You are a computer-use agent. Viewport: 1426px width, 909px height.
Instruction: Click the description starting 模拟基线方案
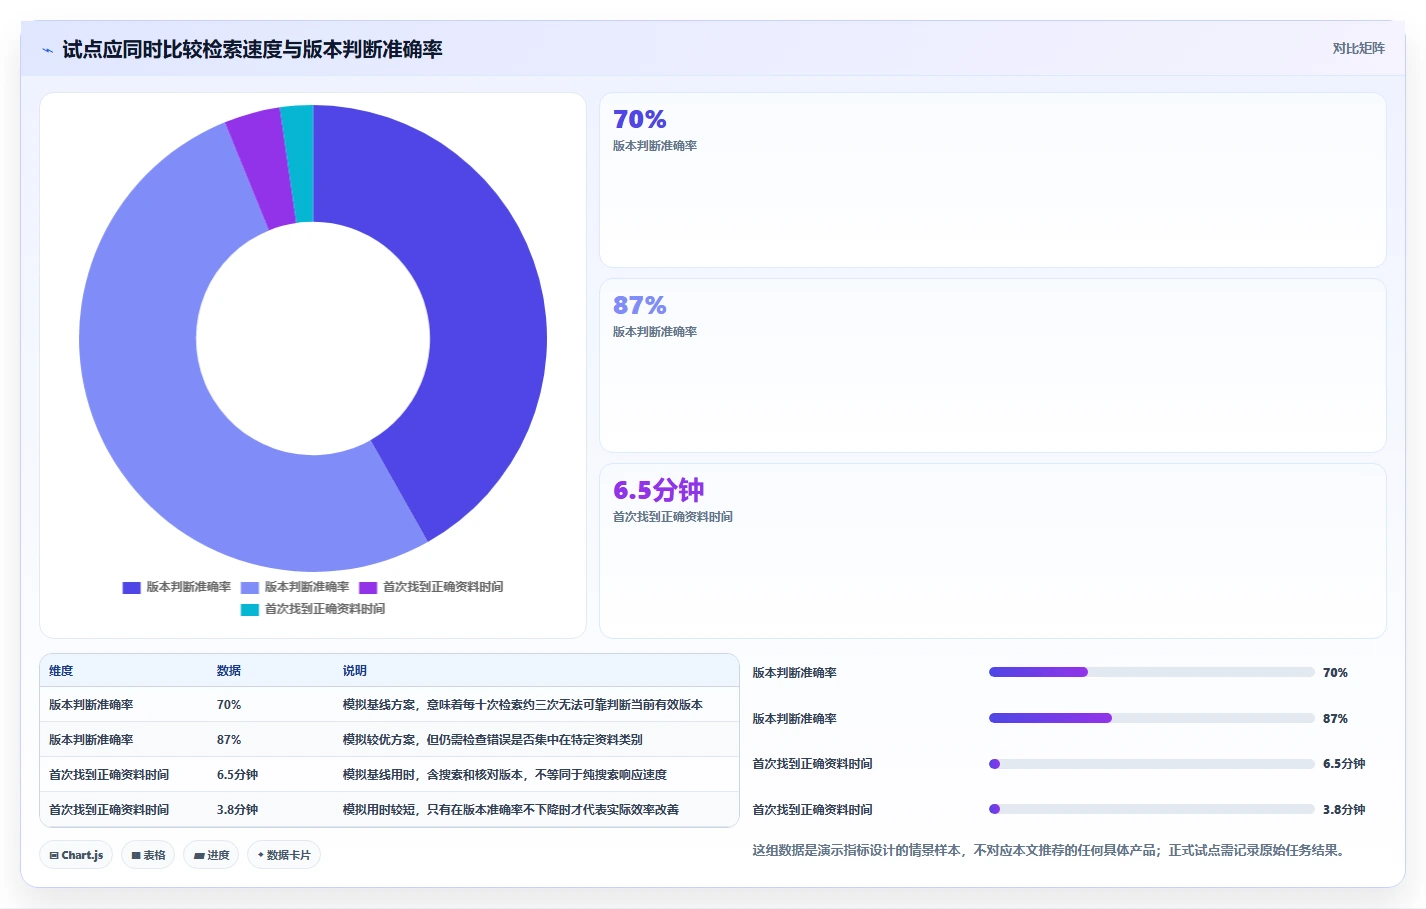pyautogui.click(x=523, y=705)
